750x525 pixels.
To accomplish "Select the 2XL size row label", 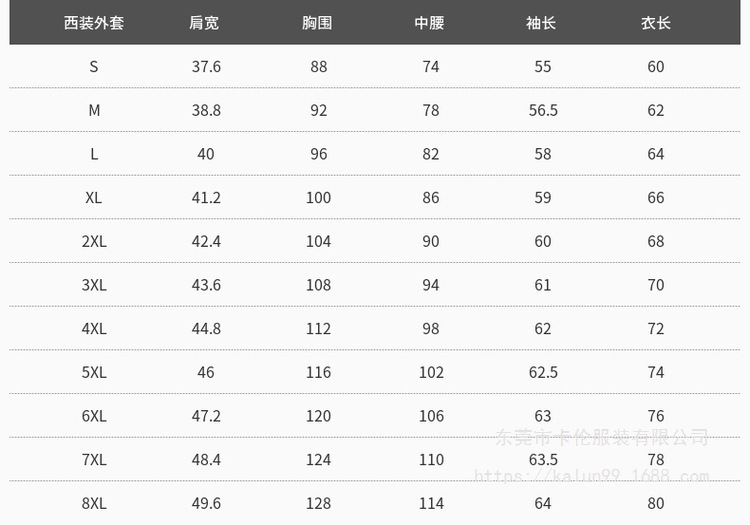I will coord(94,242).
